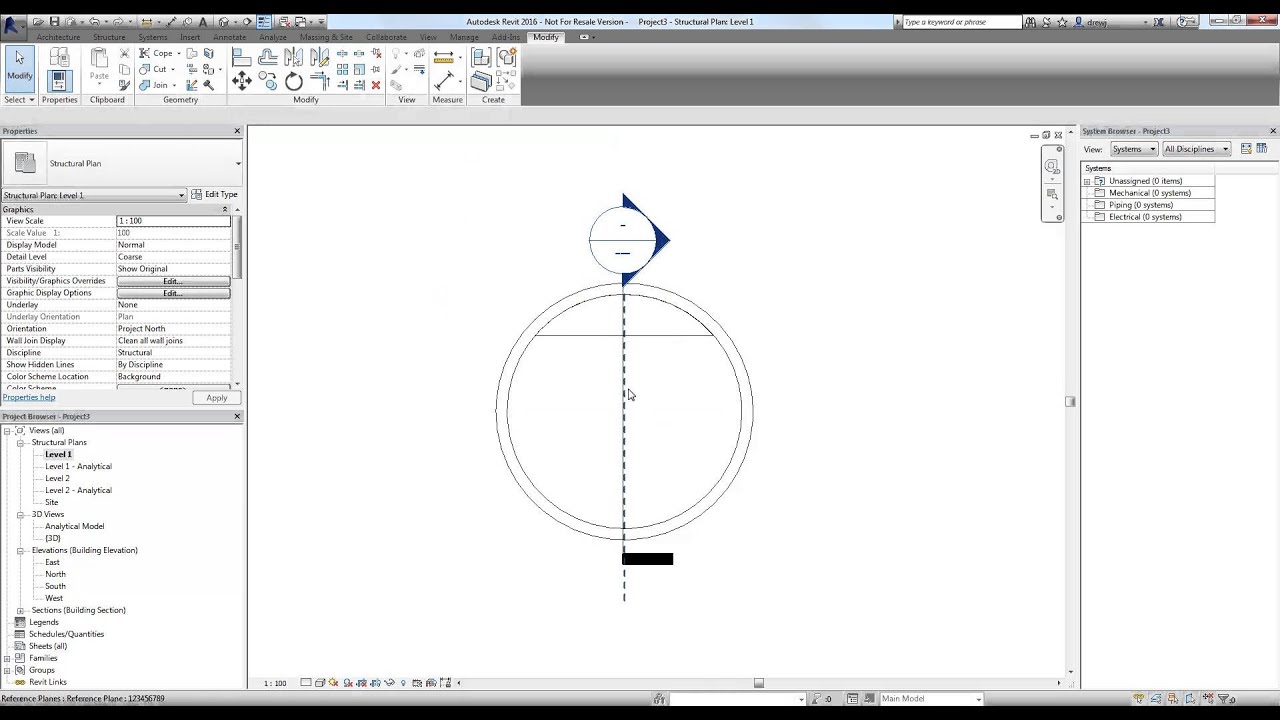Activate the Rotate tool
The width and height of the screenshot is (1280, 720).
(293, 80)
